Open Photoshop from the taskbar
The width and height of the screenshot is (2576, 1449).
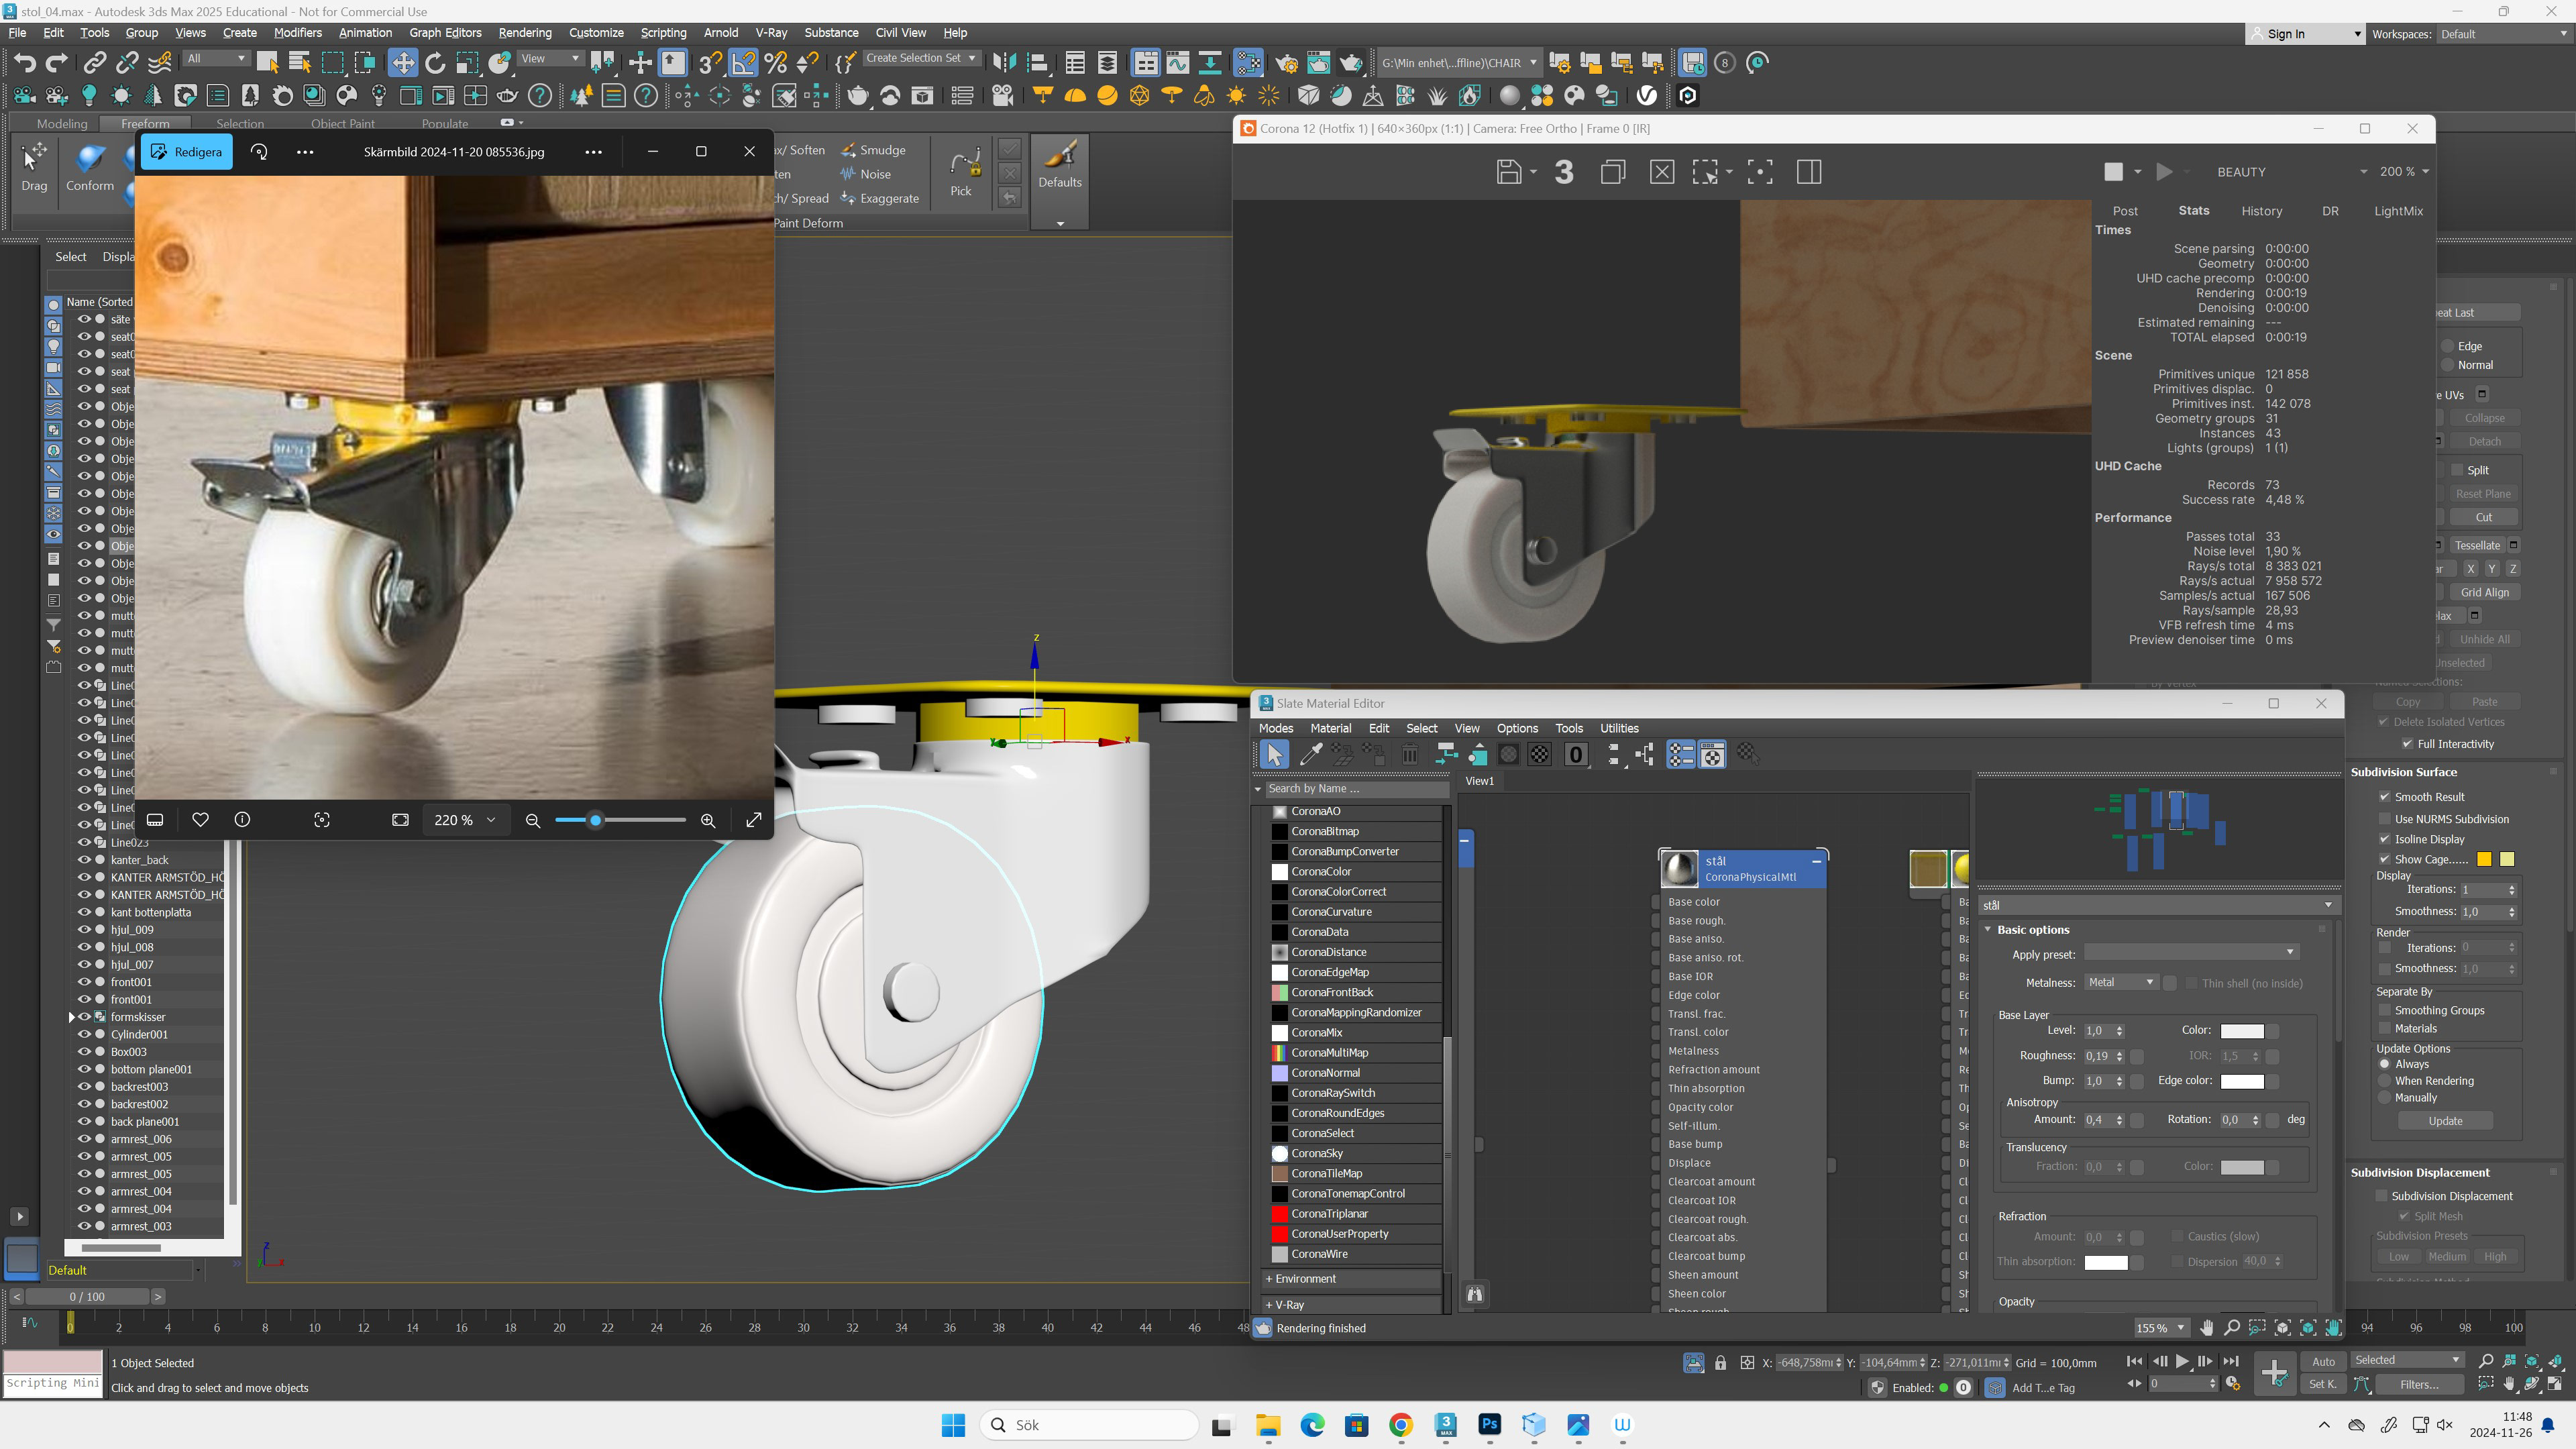pyautogui.click(x=1489, y=1425)
